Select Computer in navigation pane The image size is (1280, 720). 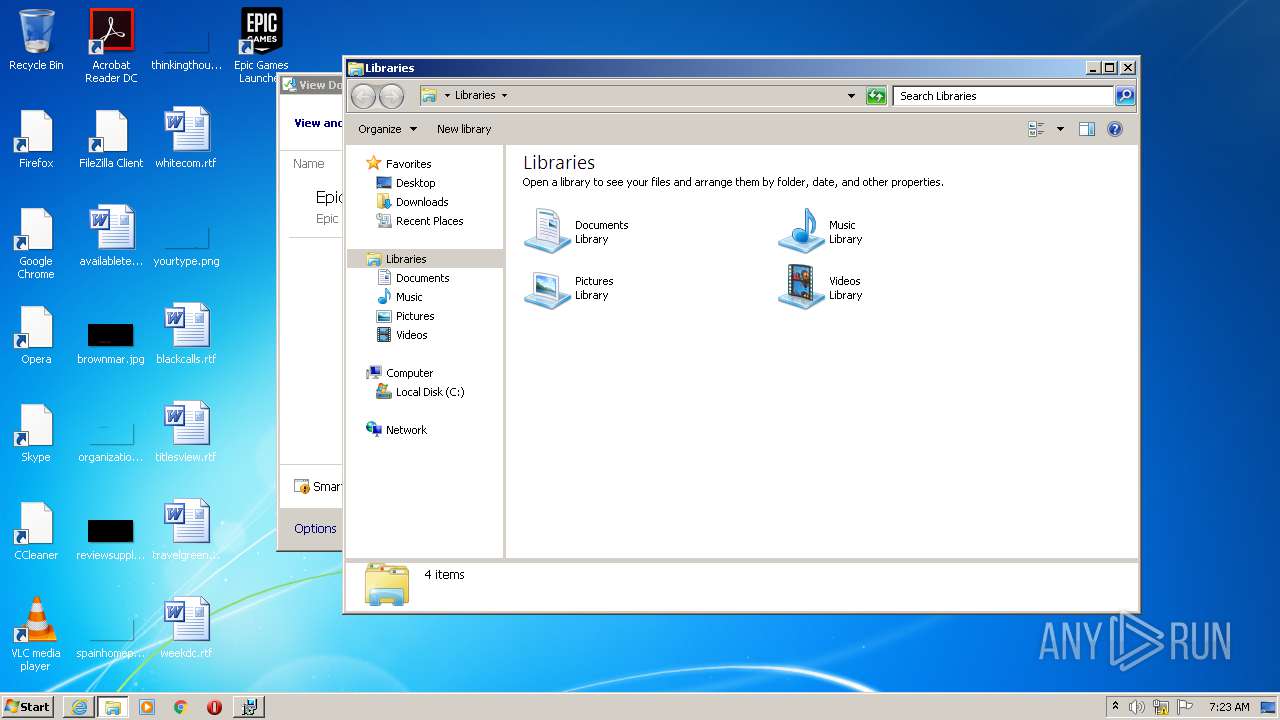[409, 373]
